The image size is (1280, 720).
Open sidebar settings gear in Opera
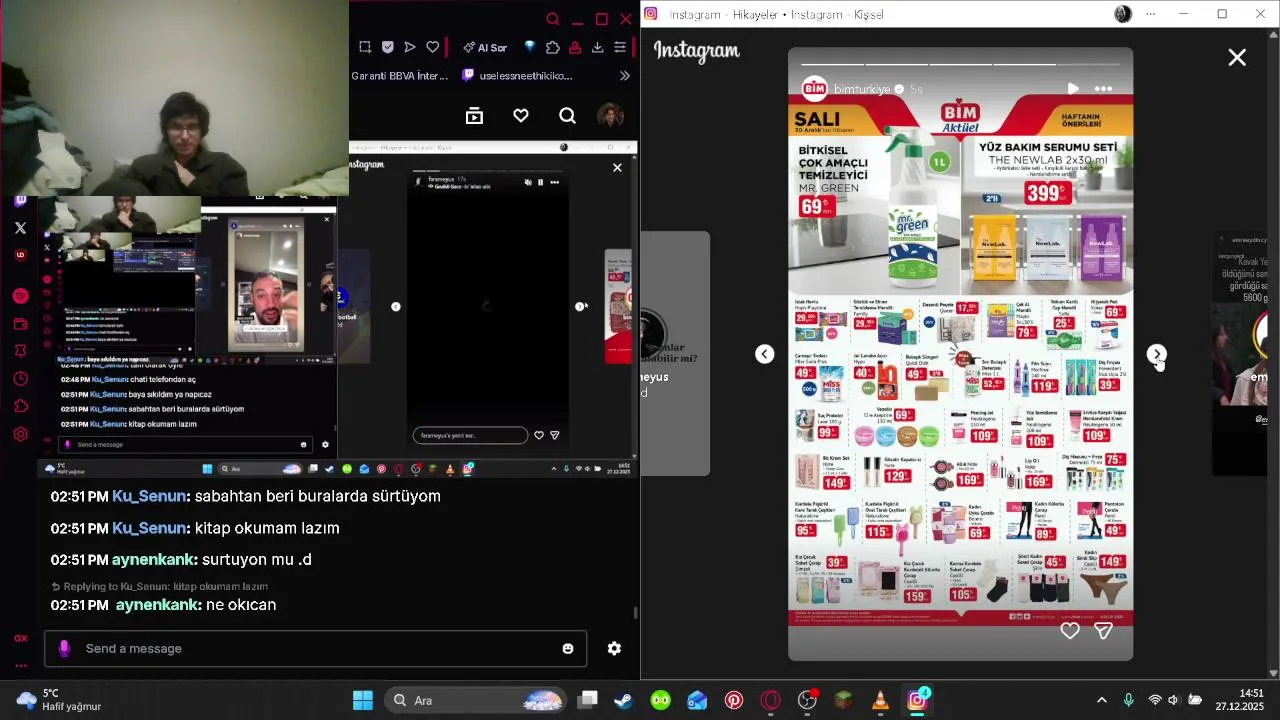(x=20, y=434)
